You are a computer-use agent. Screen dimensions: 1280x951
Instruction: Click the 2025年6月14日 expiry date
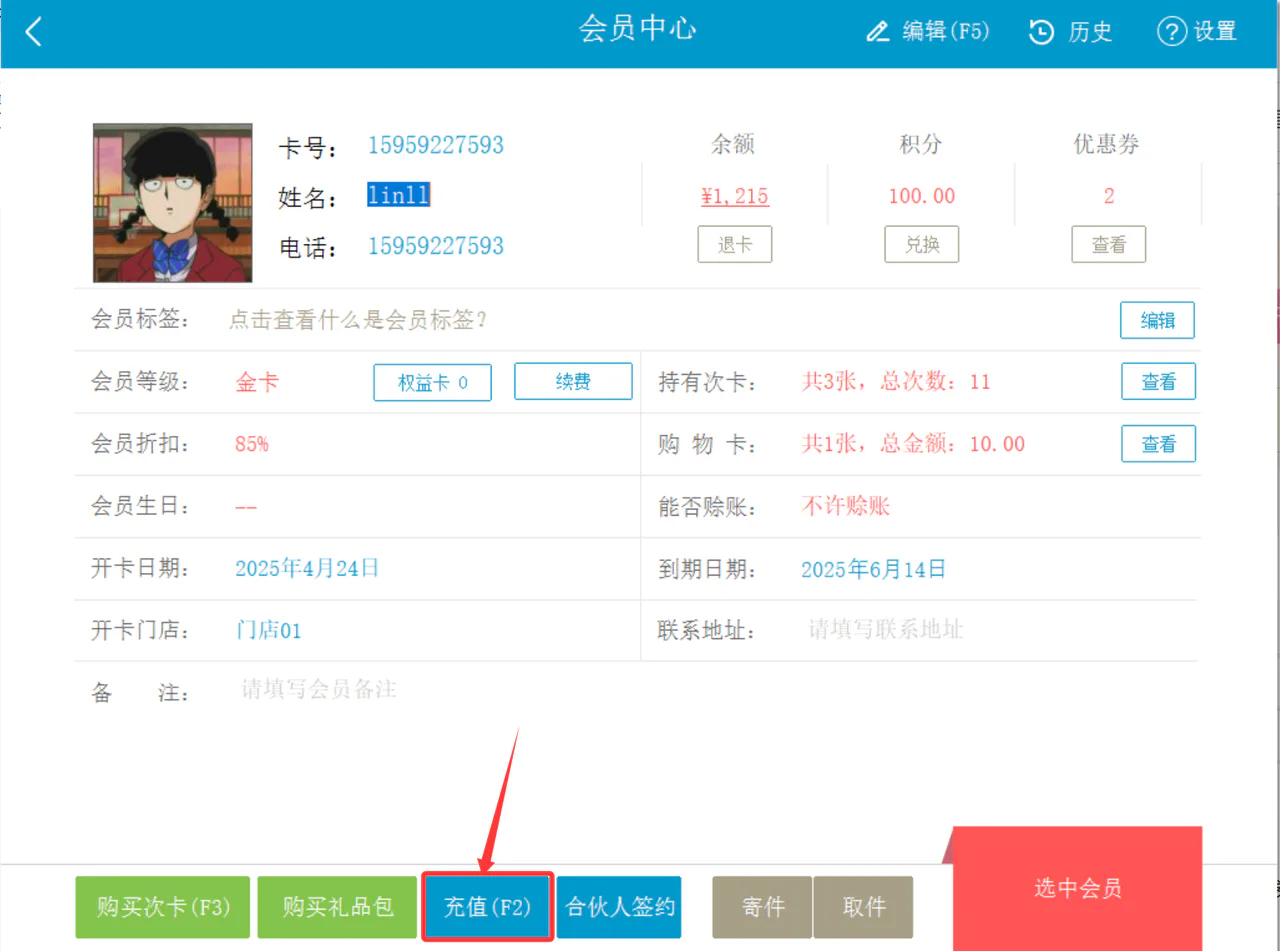[873, 570]
